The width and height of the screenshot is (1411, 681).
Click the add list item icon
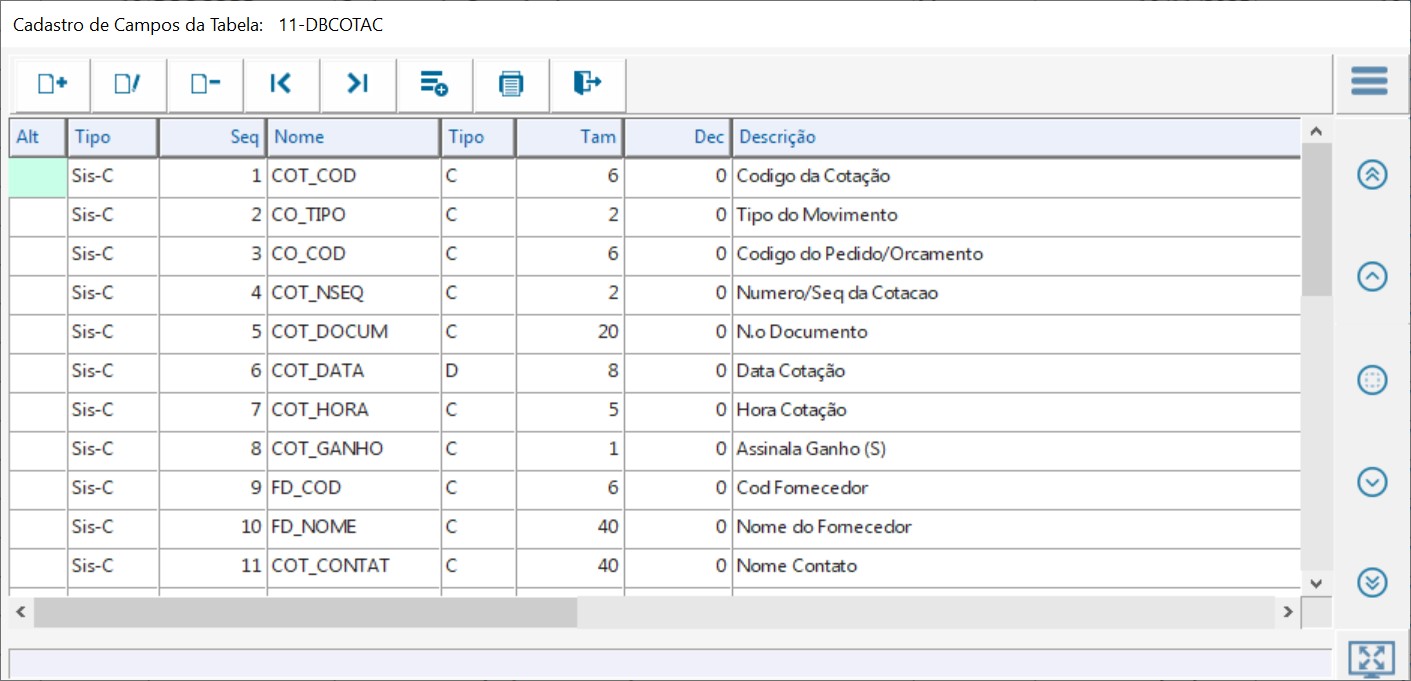pos(434,85)
